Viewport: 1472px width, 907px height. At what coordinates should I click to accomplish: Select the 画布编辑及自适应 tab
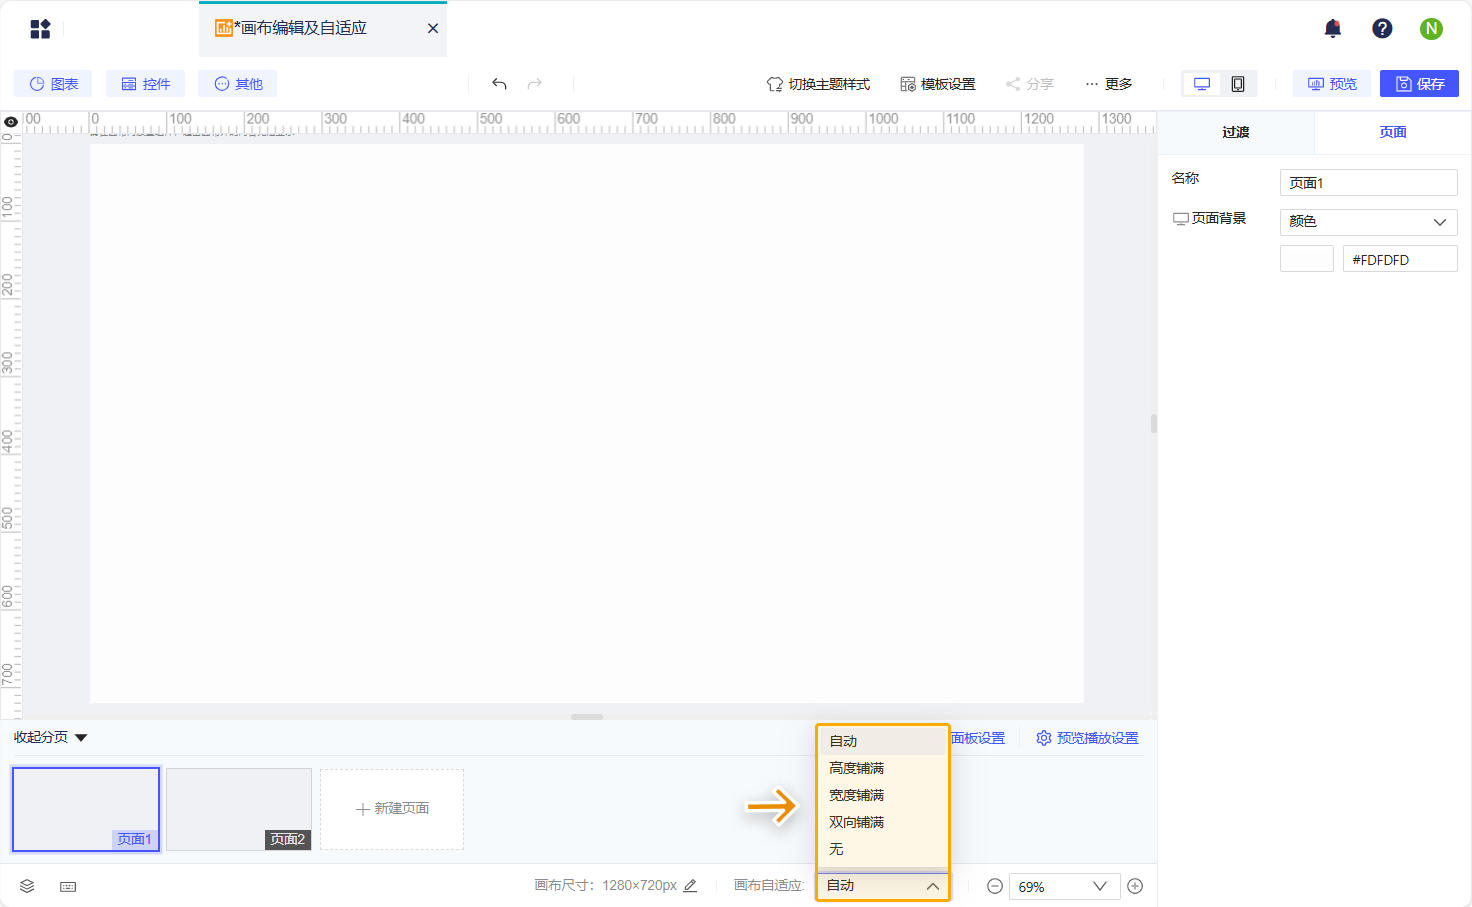pyautogui.click(x=323, y=28)
